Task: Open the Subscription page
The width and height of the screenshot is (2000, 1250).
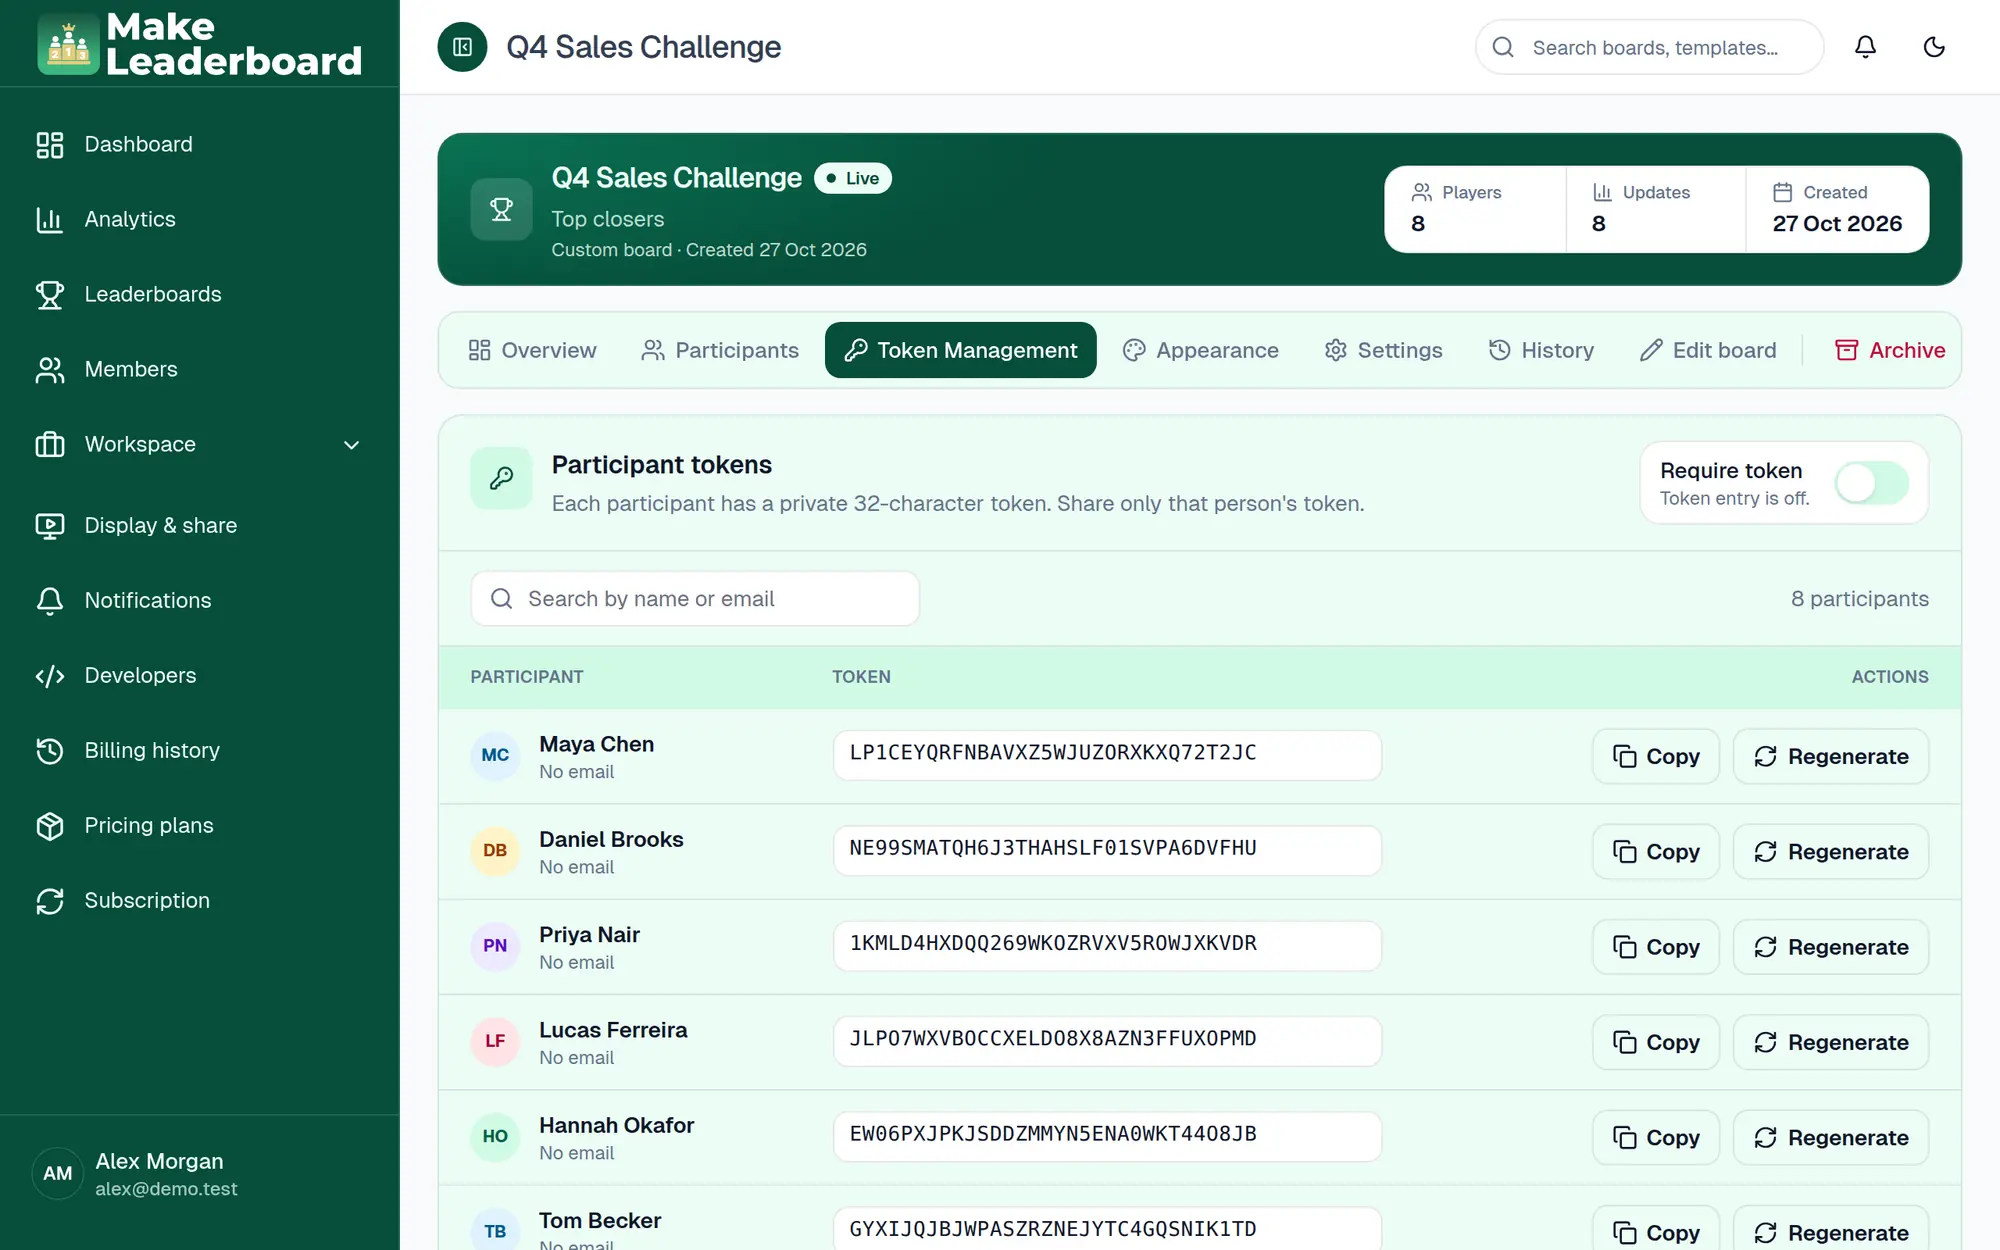Action: point(200,900)
